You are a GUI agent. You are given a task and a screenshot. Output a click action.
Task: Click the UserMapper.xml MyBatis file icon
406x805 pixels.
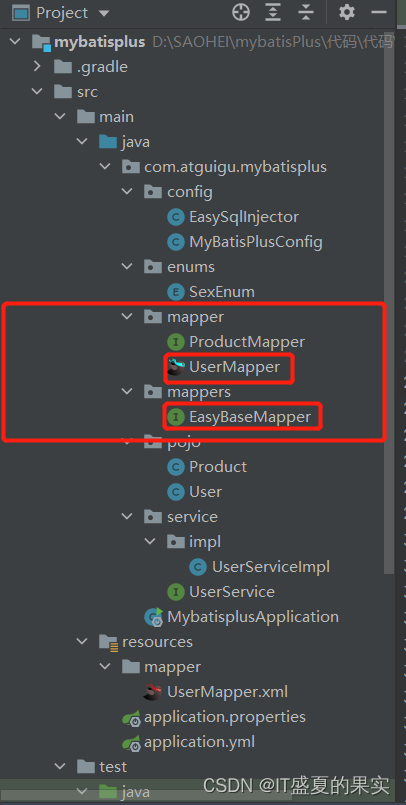pos(153,692)
